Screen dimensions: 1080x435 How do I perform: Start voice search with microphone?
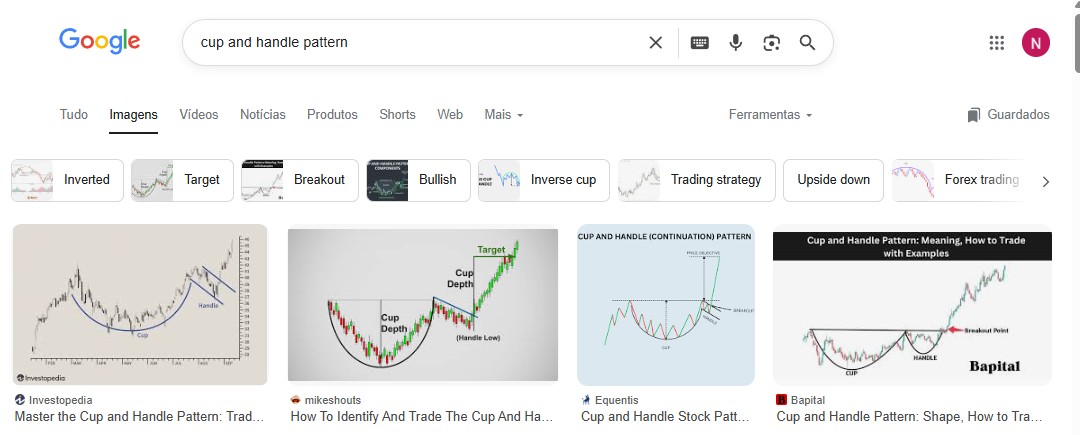[x=736, y=42]
